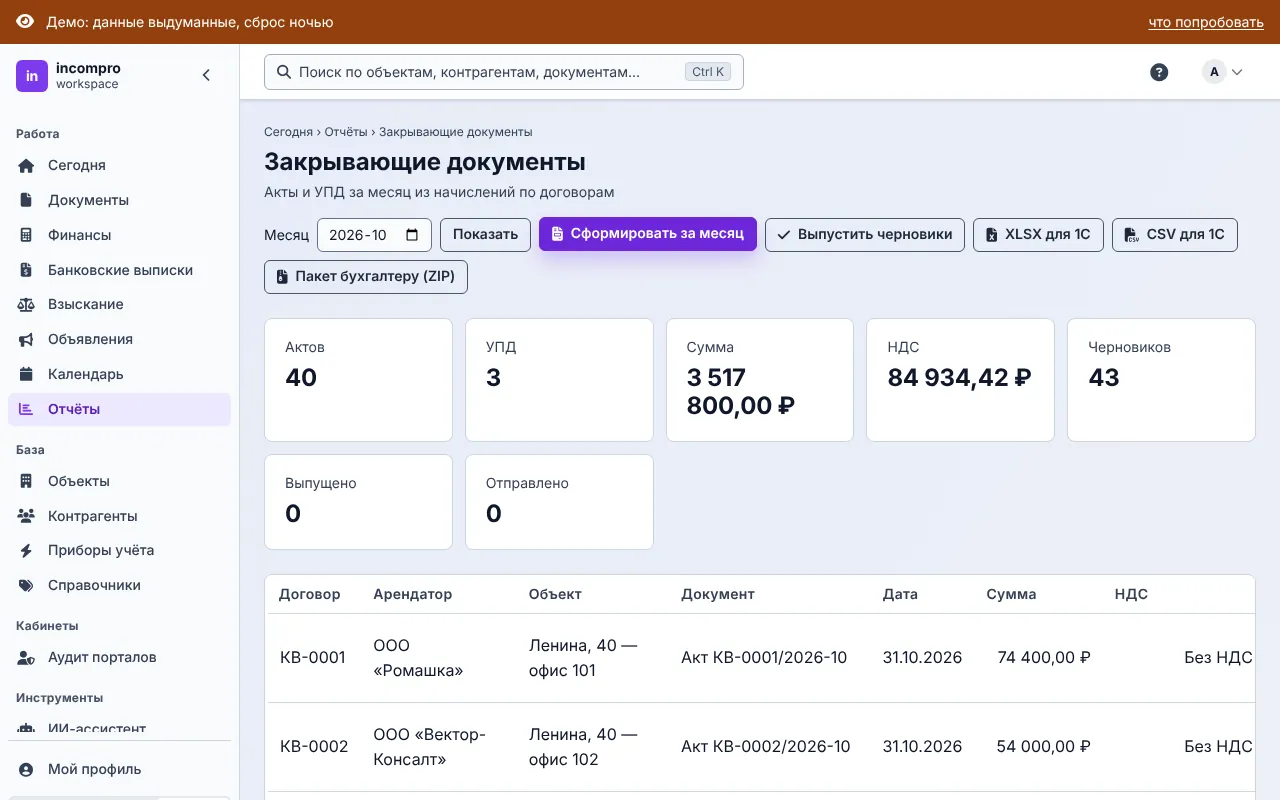
Task: Click the tags icon next to Справочники
Action: 27,585
